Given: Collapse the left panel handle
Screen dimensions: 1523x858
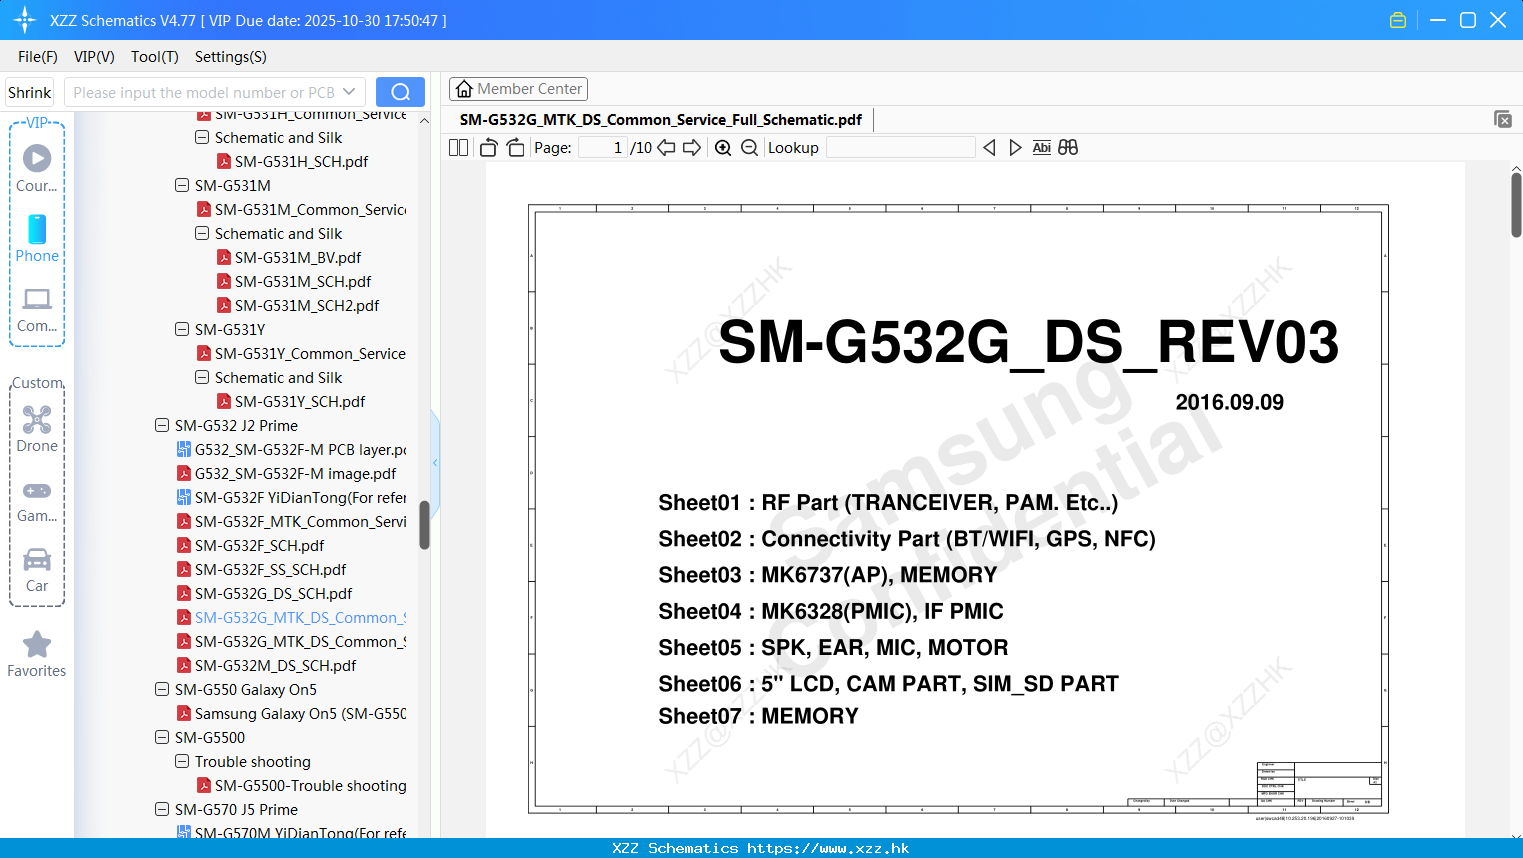Looking at the screenshot, I should [x=435, y=463].
